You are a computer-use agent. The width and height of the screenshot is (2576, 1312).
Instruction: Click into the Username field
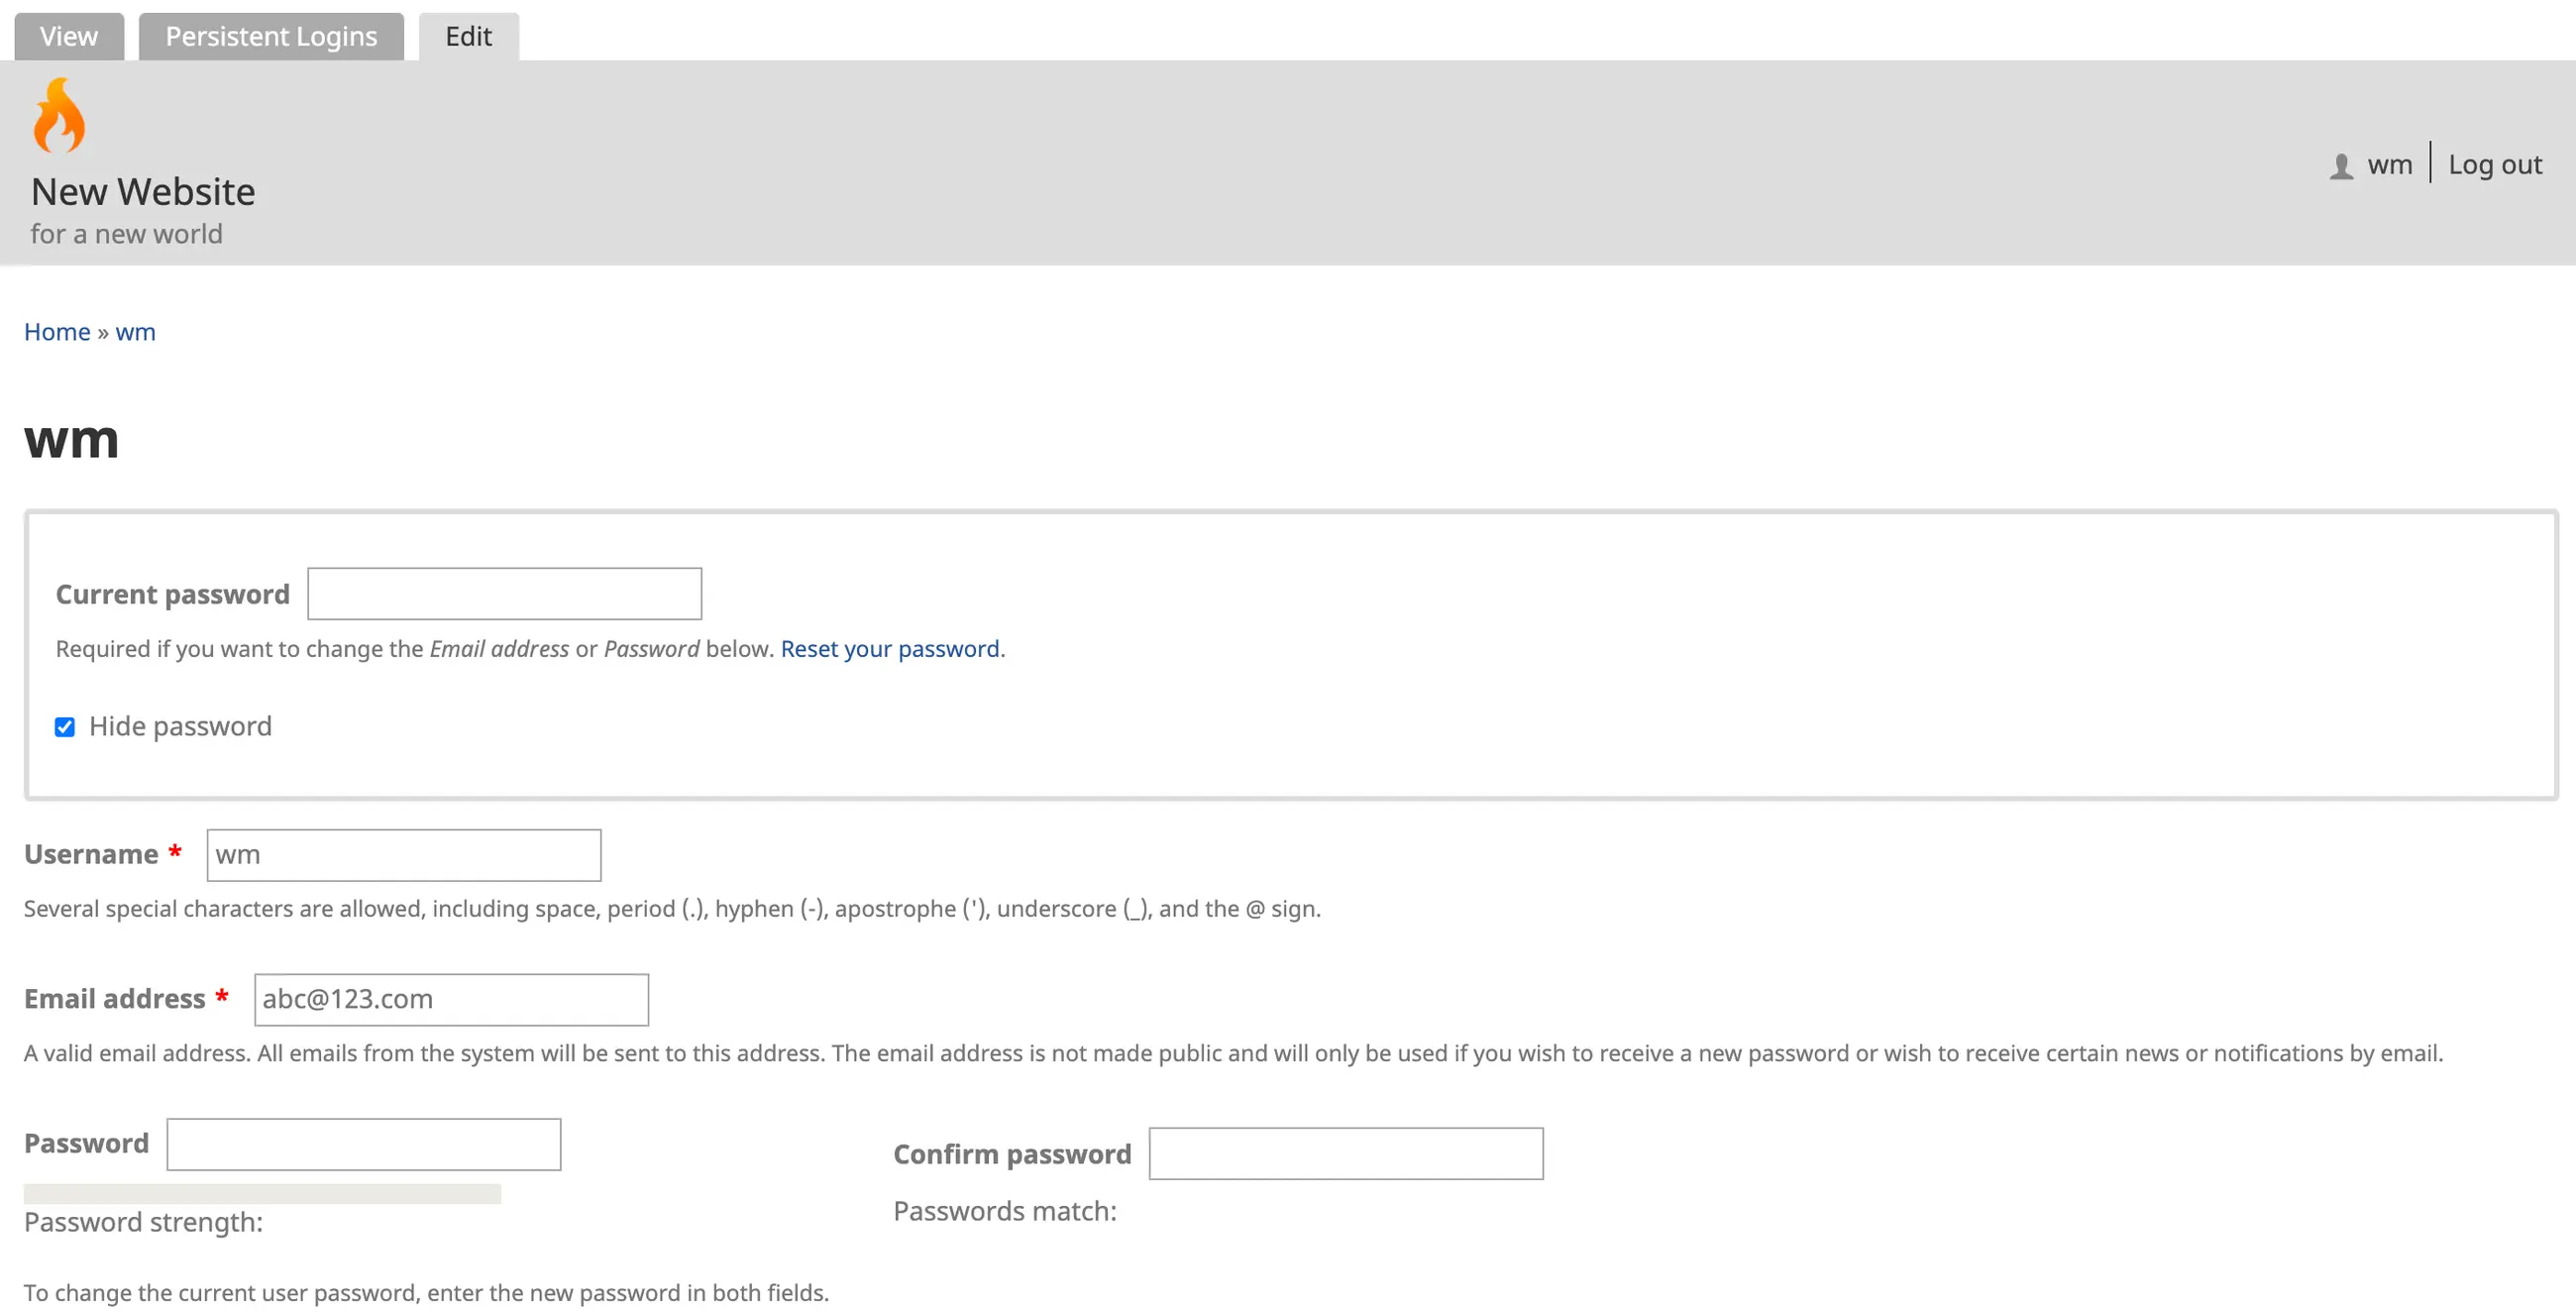coord(403,855)
